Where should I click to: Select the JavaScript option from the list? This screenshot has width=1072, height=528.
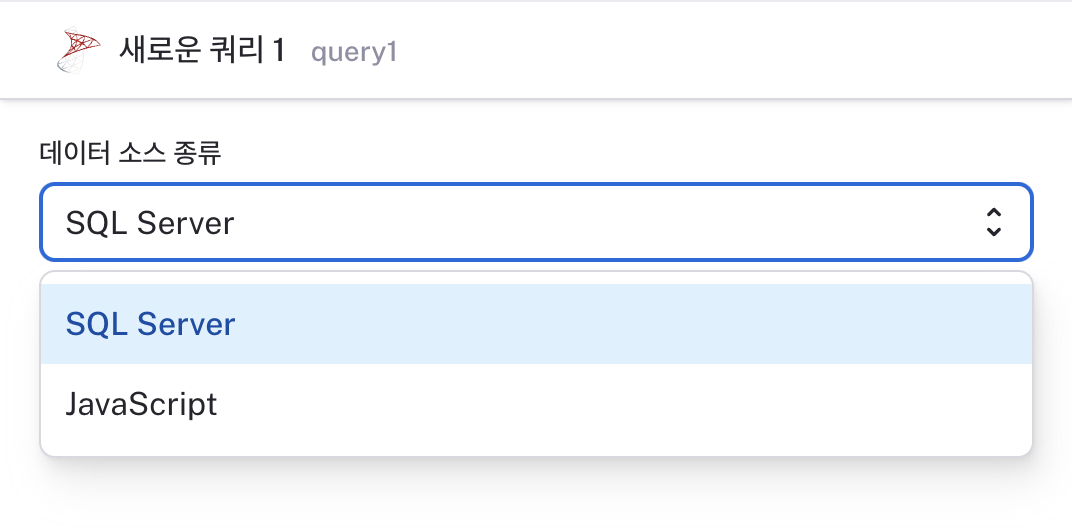tap(536, 404)
